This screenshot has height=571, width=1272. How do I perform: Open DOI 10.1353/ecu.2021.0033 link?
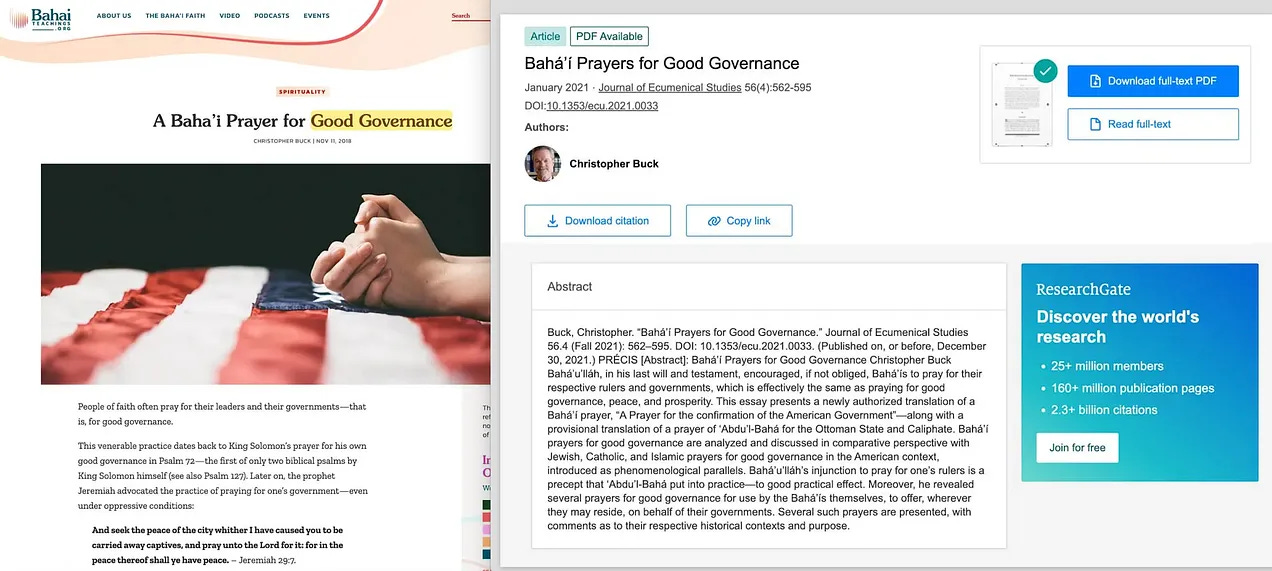pyautogui.click(x=602, y=106)
